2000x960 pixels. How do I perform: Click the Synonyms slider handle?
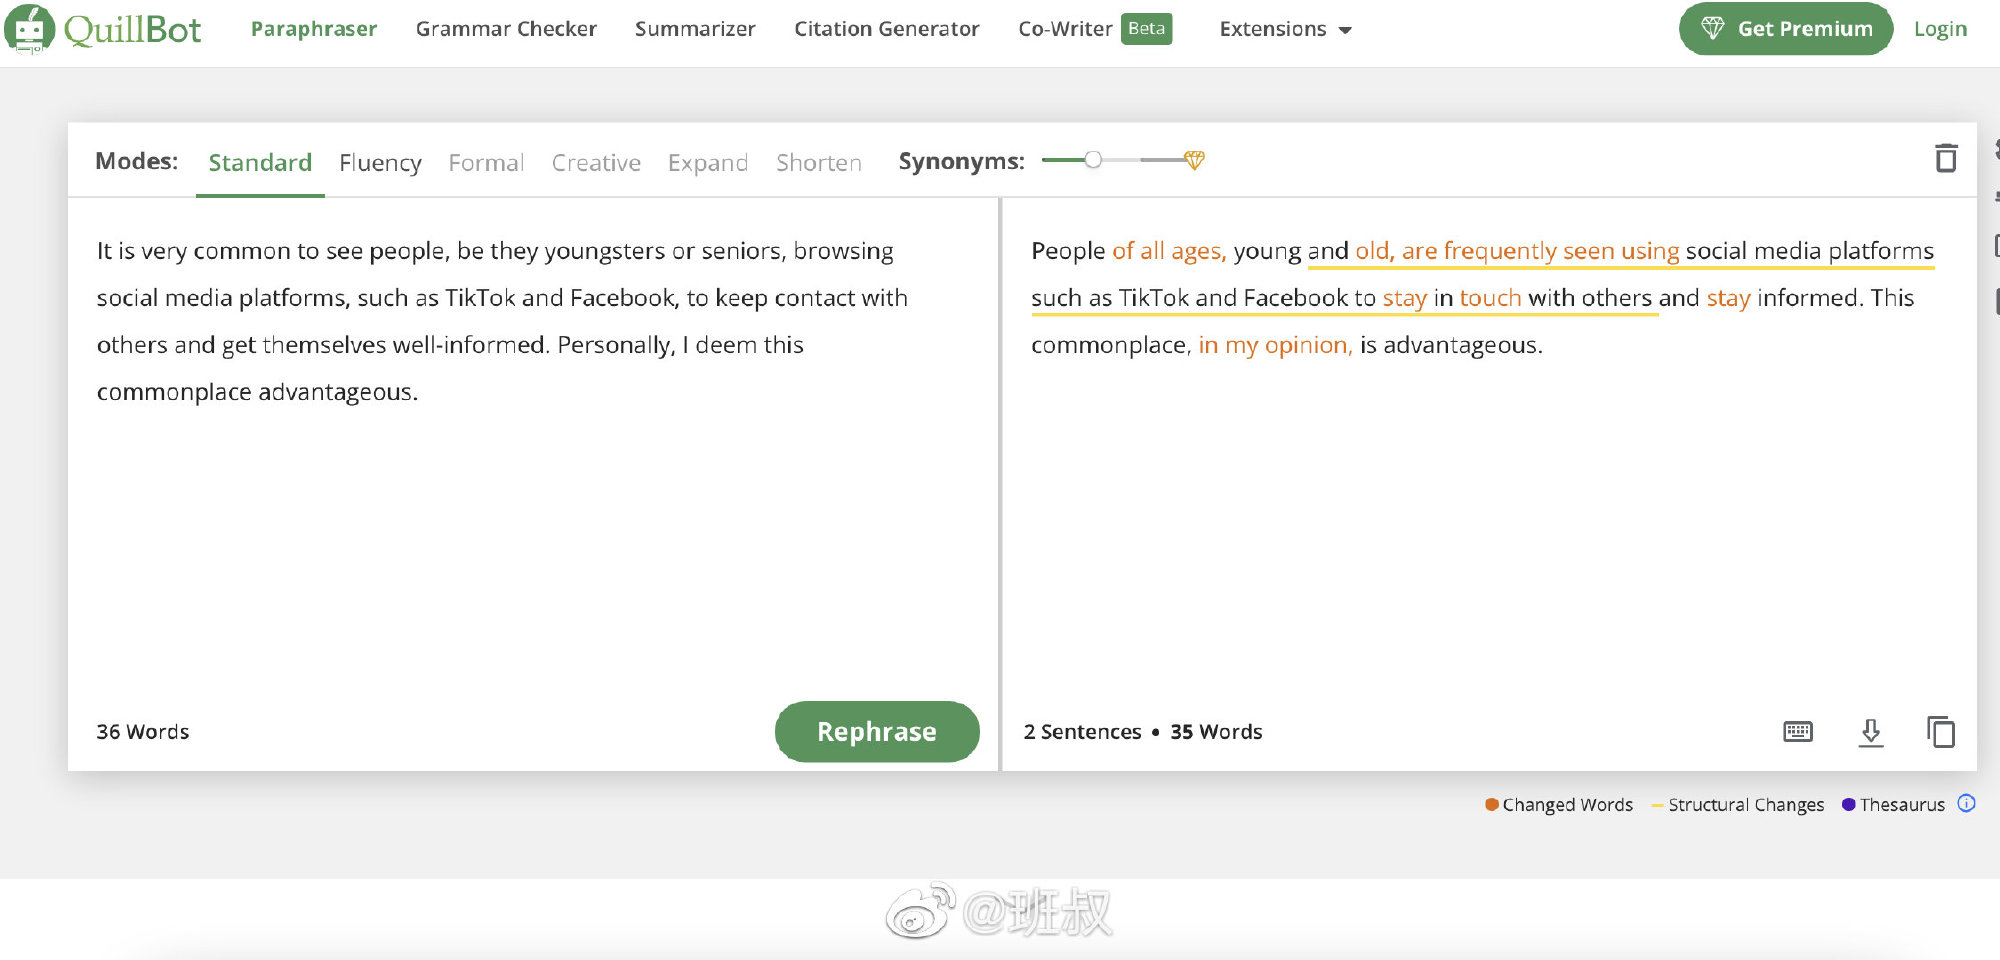(x=1093, y=160)
